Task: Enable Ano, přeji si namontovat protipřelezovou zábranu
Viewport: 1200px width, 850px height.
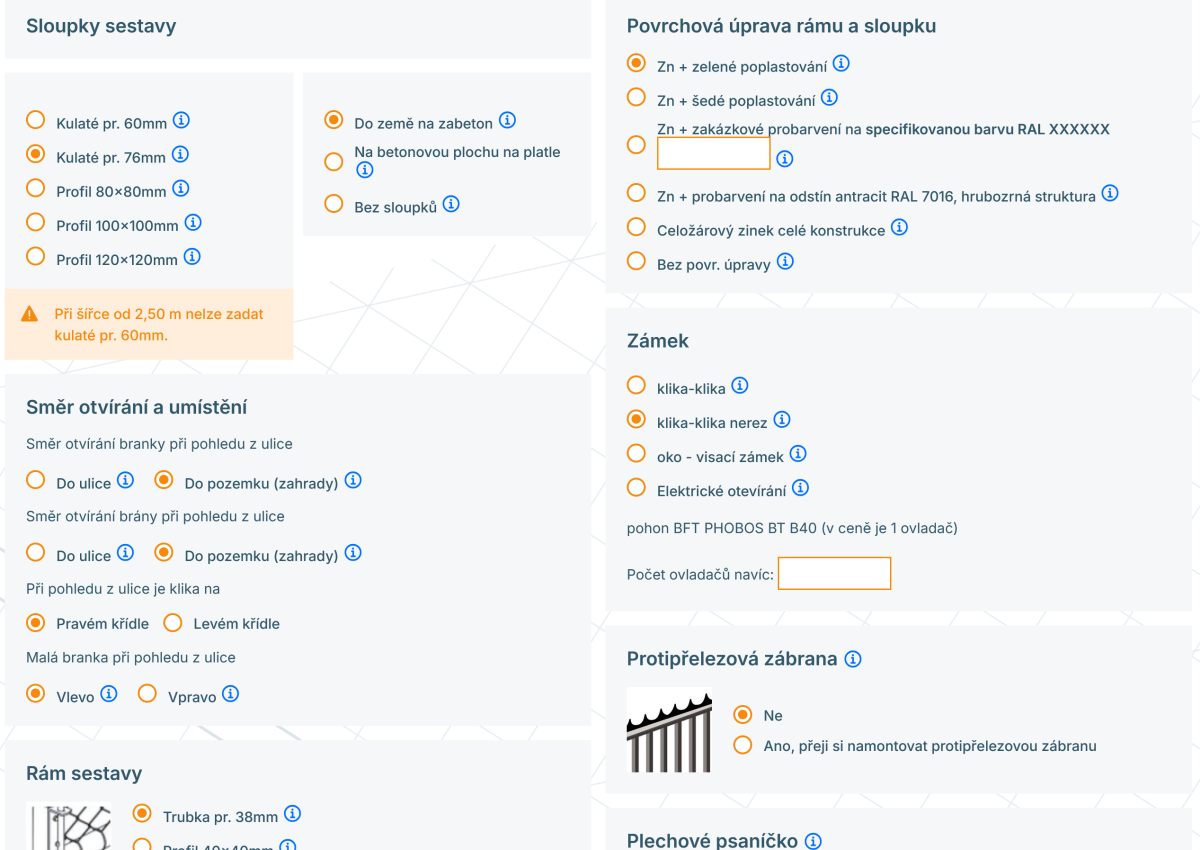Action: [x=743, y=745]
